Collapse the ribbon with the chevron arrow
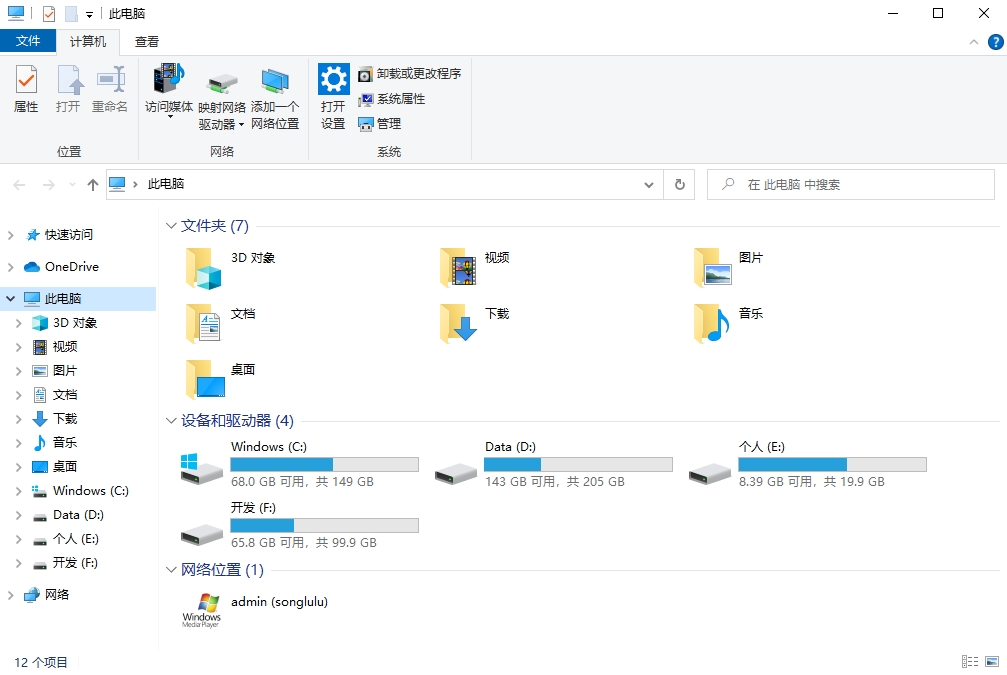The height and width of the screenshot is (675, 1007). click(x=974, y=42)
